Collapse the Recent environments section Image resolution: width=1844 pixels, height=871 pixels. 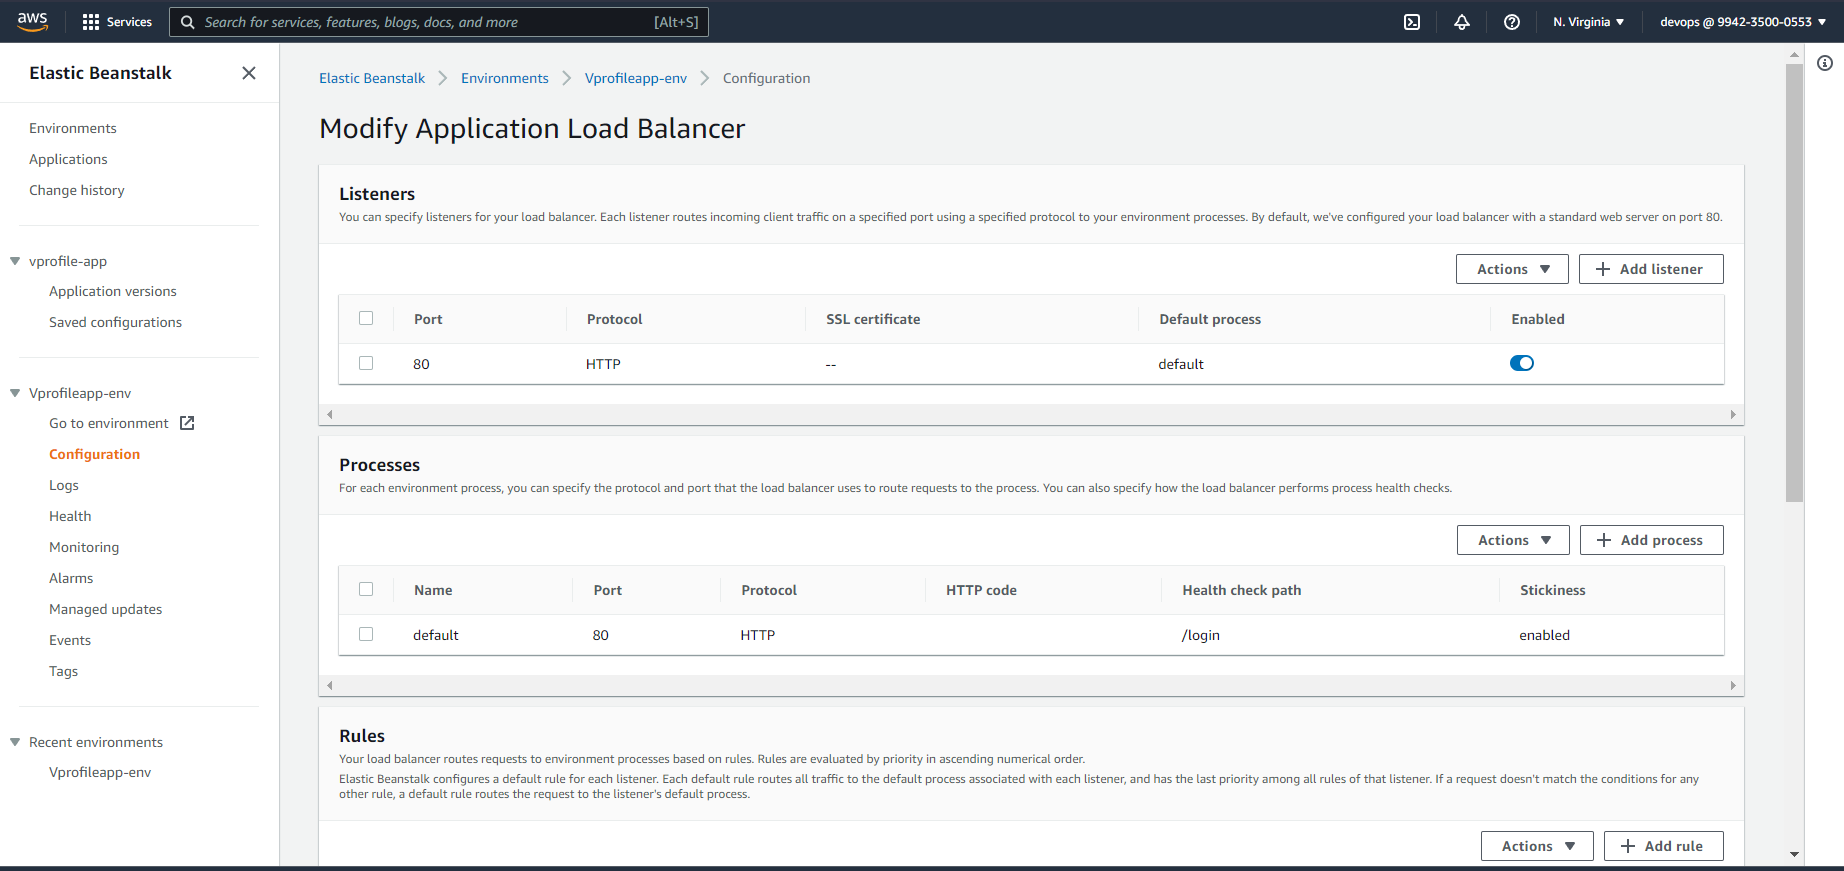15,742
